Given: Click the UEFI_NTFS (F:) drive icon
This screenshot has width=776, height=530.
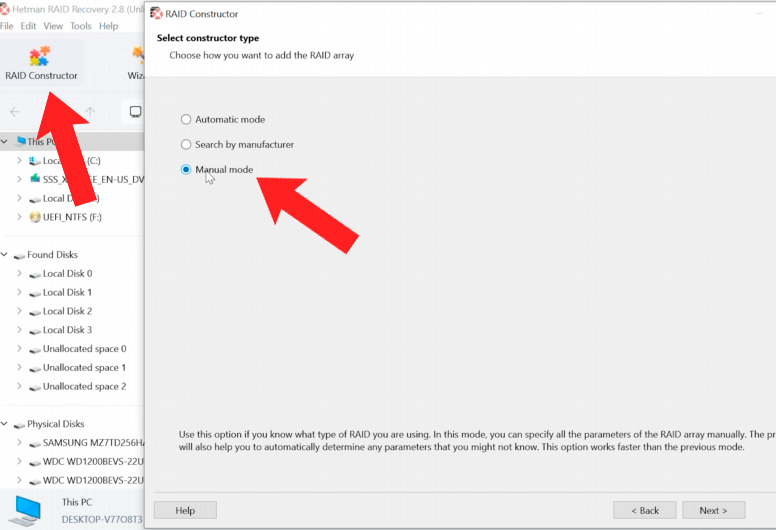Looking at the screenshot, I should click(x=35, y=217).
